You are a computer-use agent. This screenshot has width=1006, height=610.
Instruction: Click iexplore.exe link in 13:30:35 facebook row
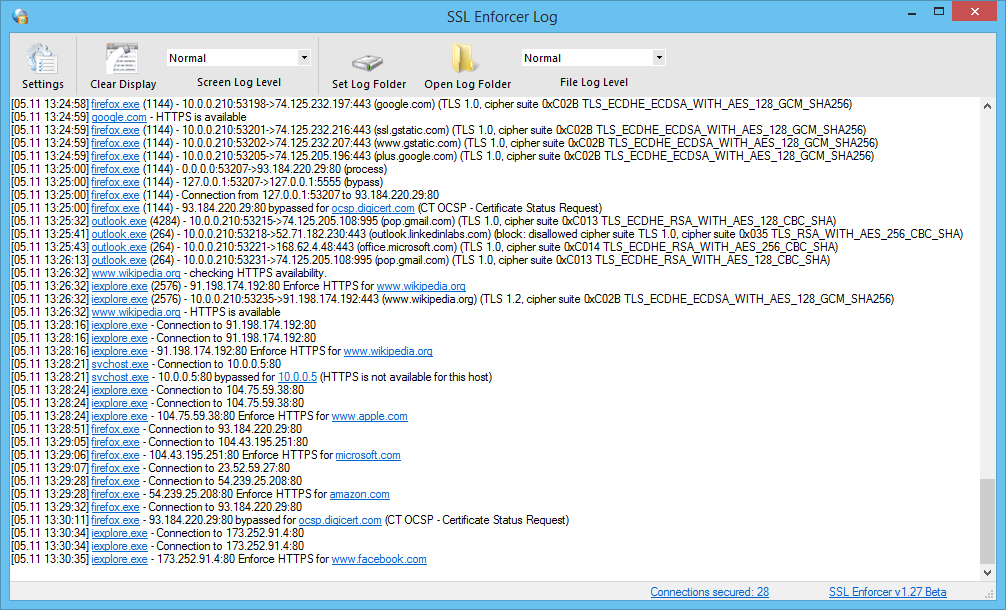(119, 559)
